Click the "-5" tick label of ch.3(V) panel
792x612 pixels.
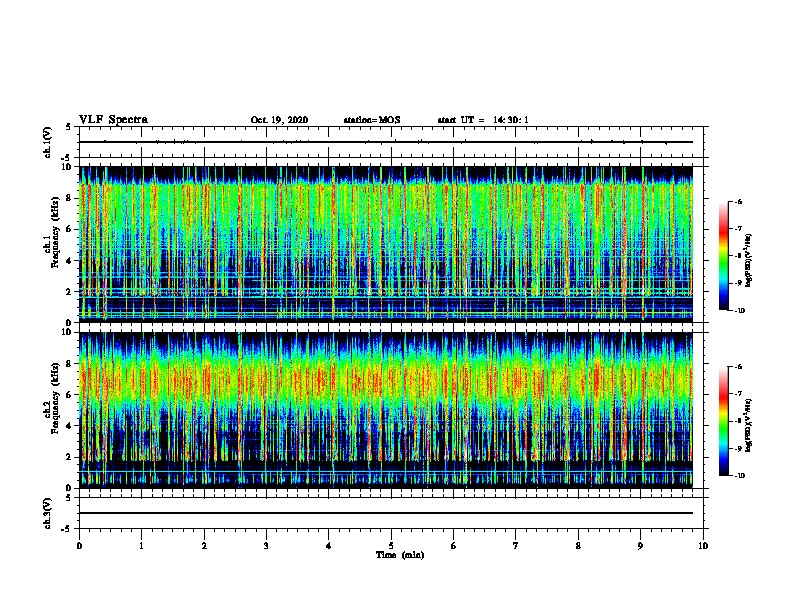pyautogui.click(x=67, y=529)
